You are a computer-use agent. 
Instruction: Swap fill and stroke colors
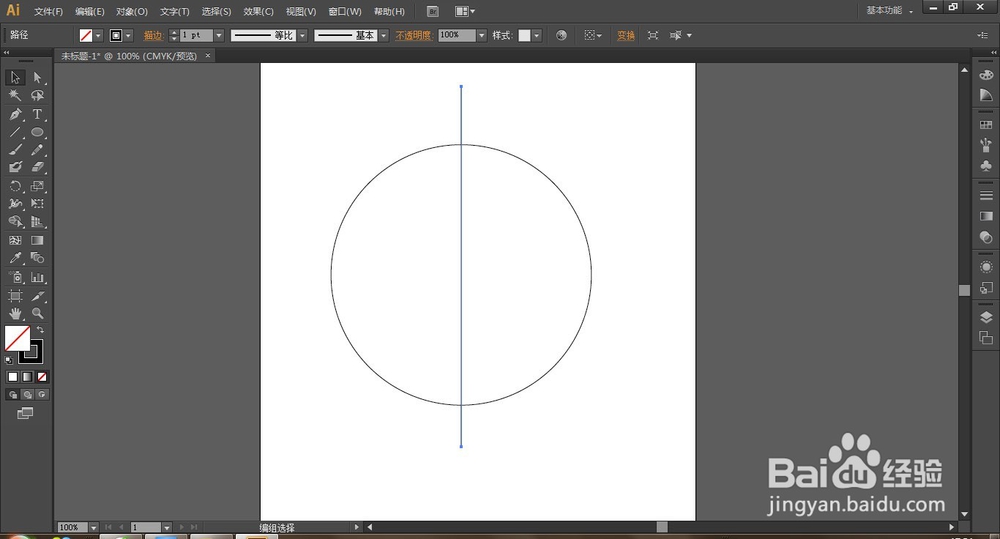click(x=40, y=329)
